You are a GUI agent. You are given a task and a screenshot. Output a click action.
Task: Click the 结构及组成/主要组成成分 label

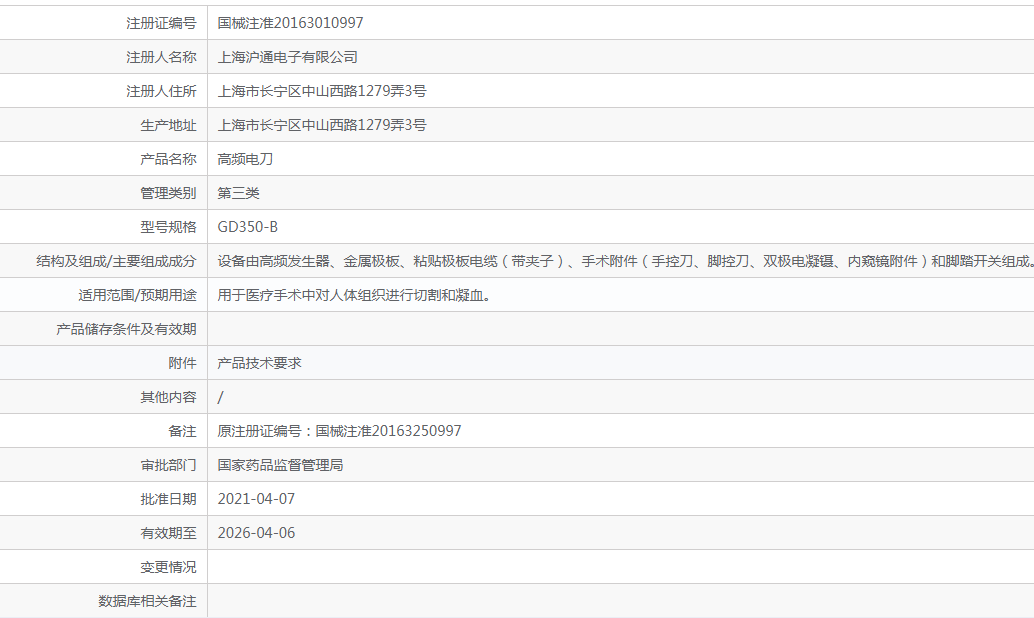point(117,261)
